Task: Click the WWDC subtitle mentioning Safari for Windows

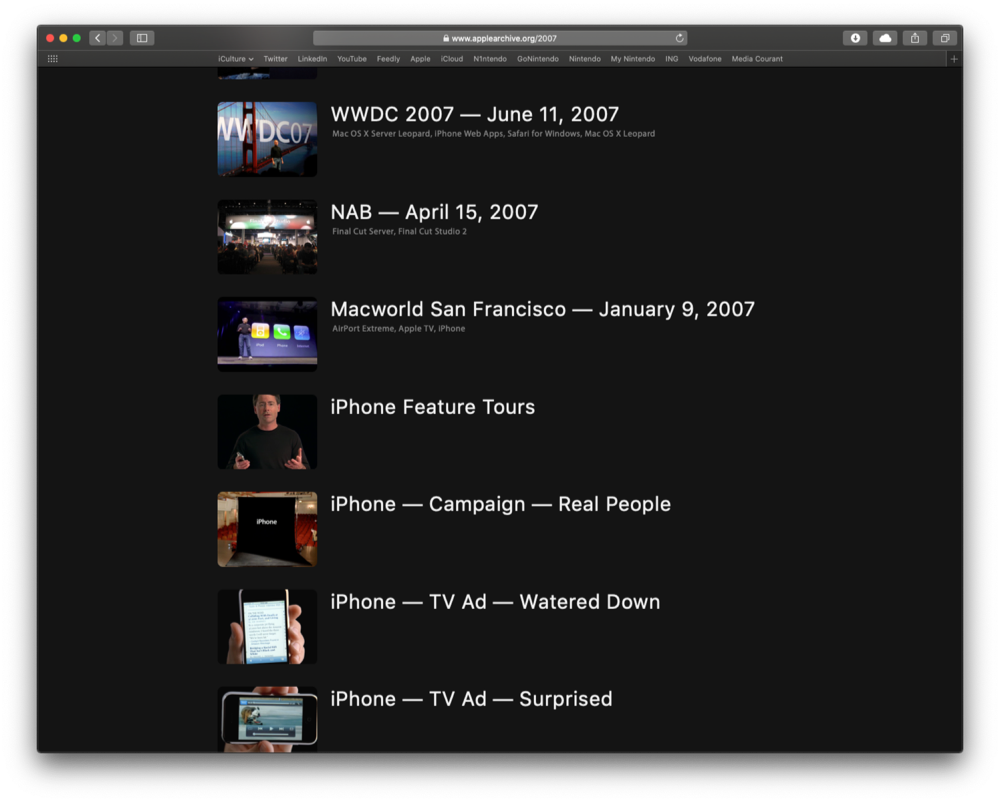Action: coord(494,133)
